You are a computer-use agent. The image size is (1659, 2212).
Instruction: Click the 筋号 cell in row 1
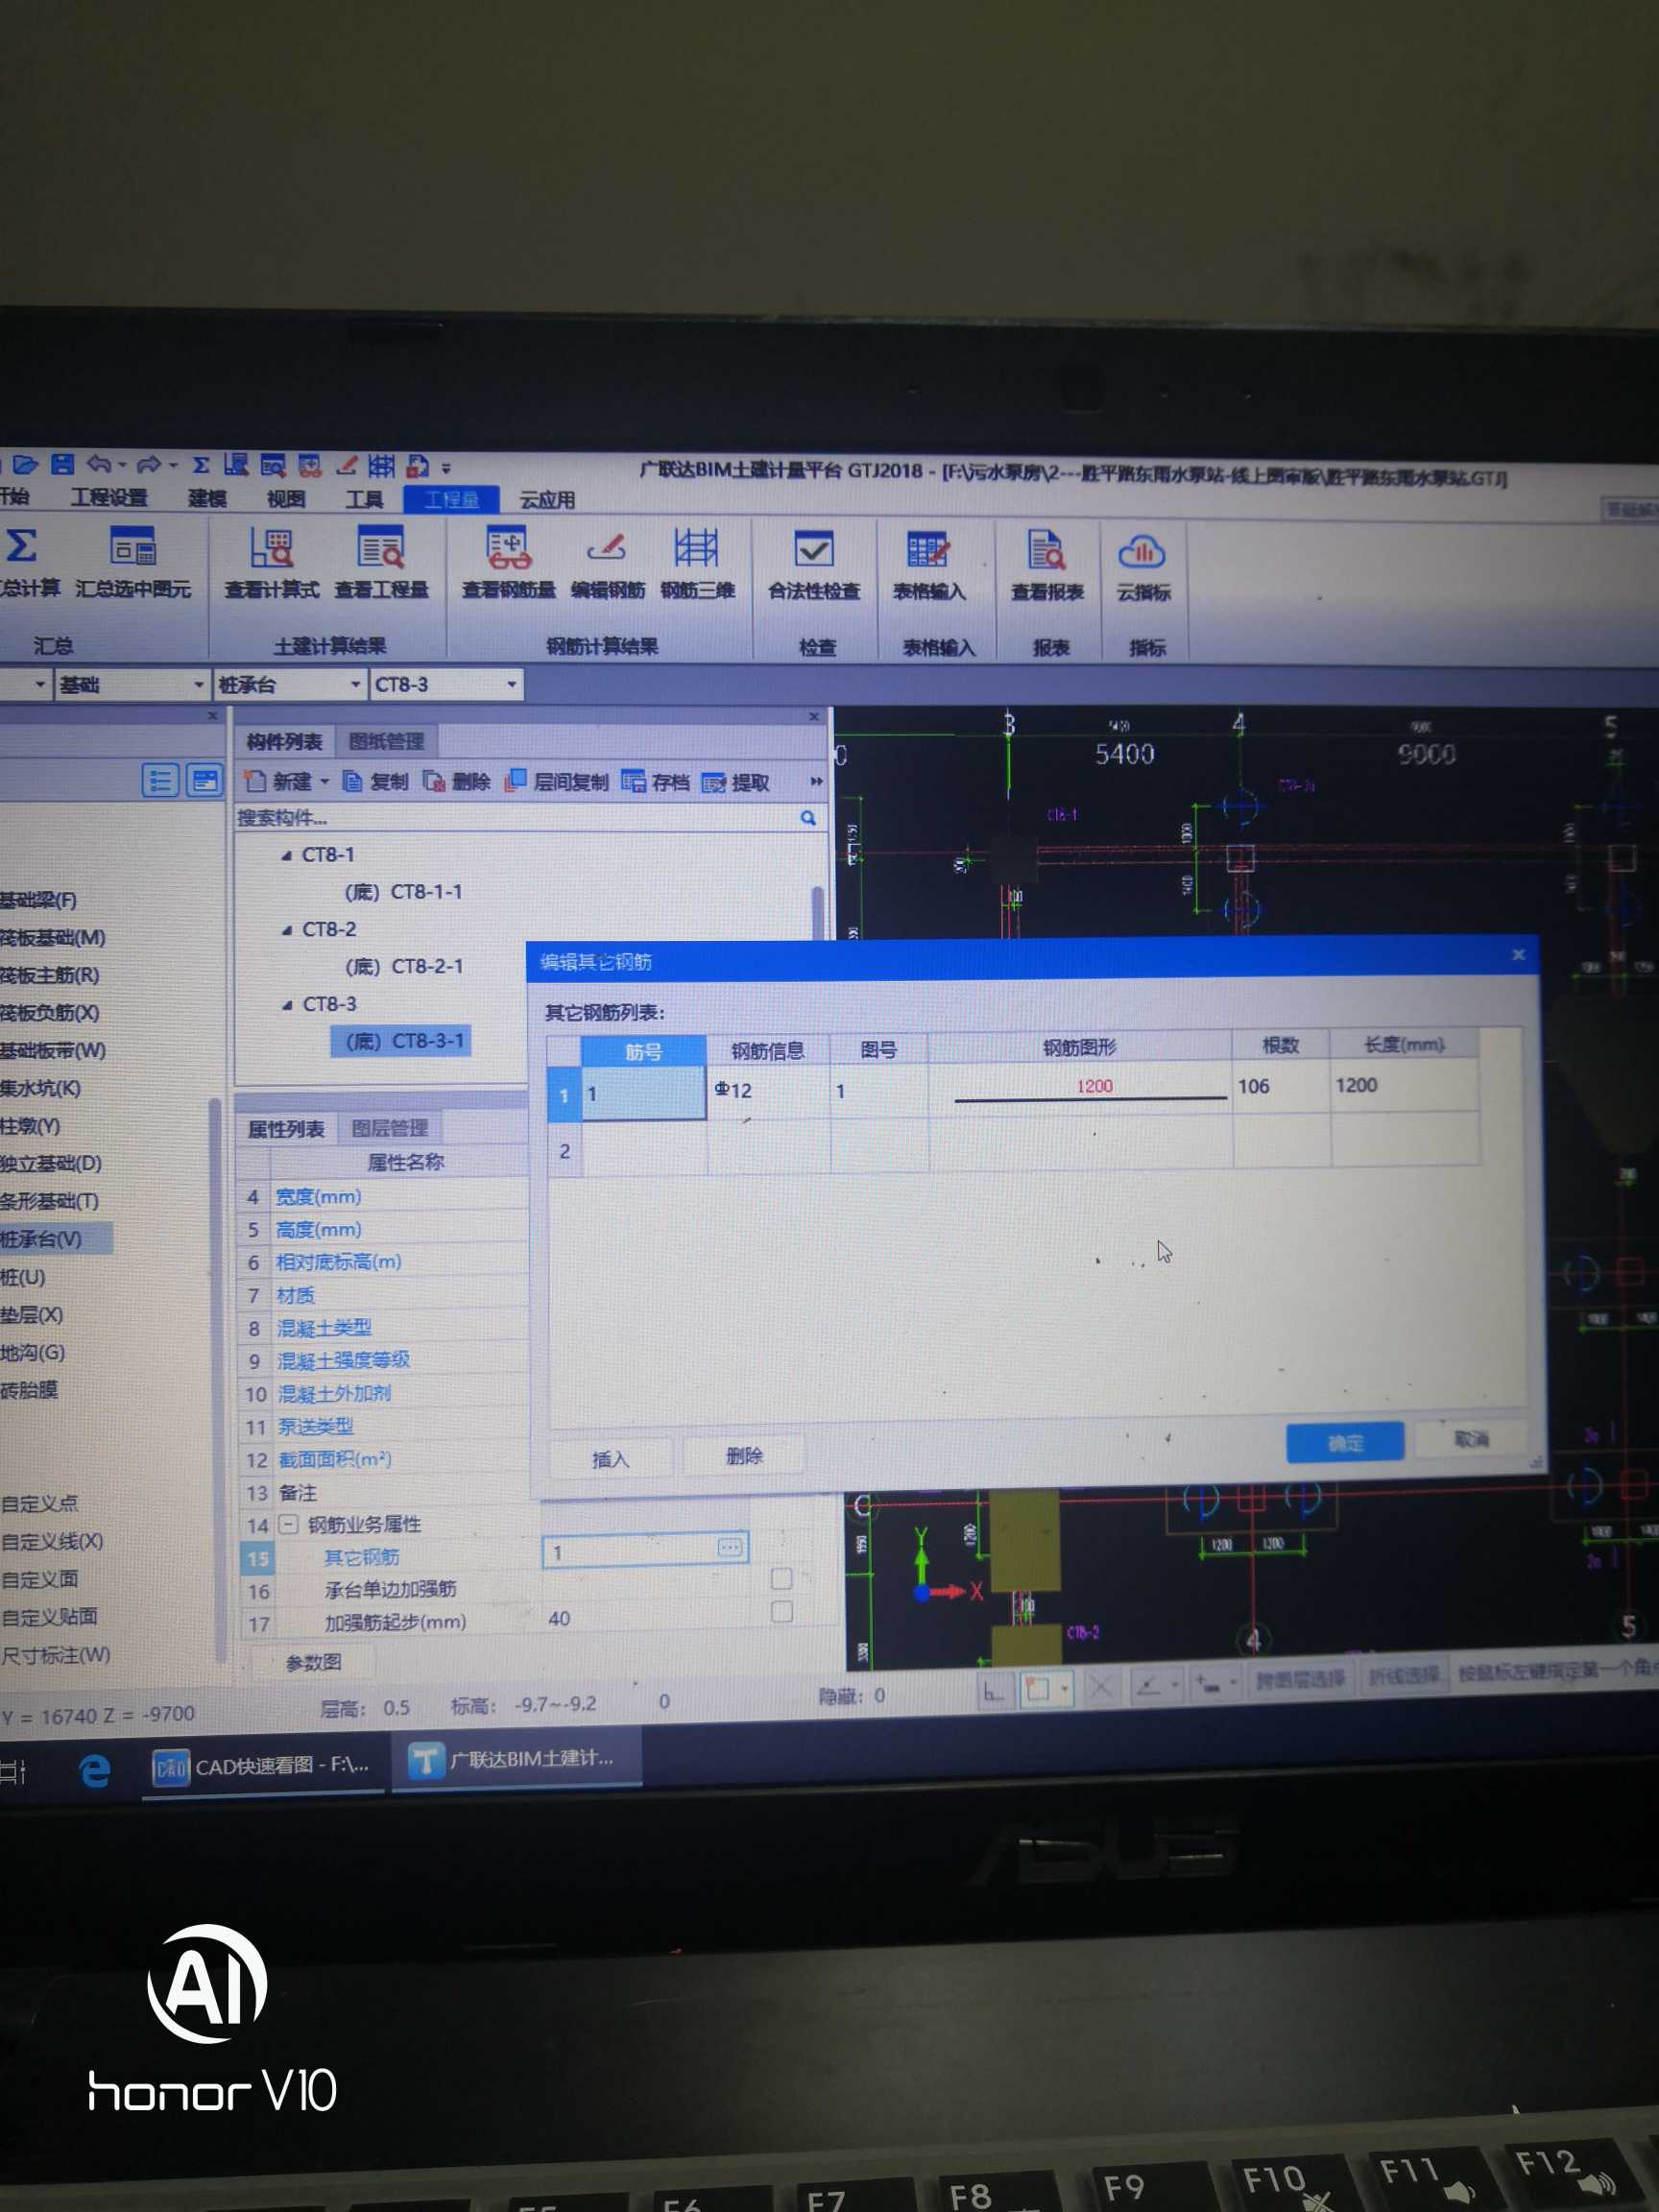[643, 1093]
